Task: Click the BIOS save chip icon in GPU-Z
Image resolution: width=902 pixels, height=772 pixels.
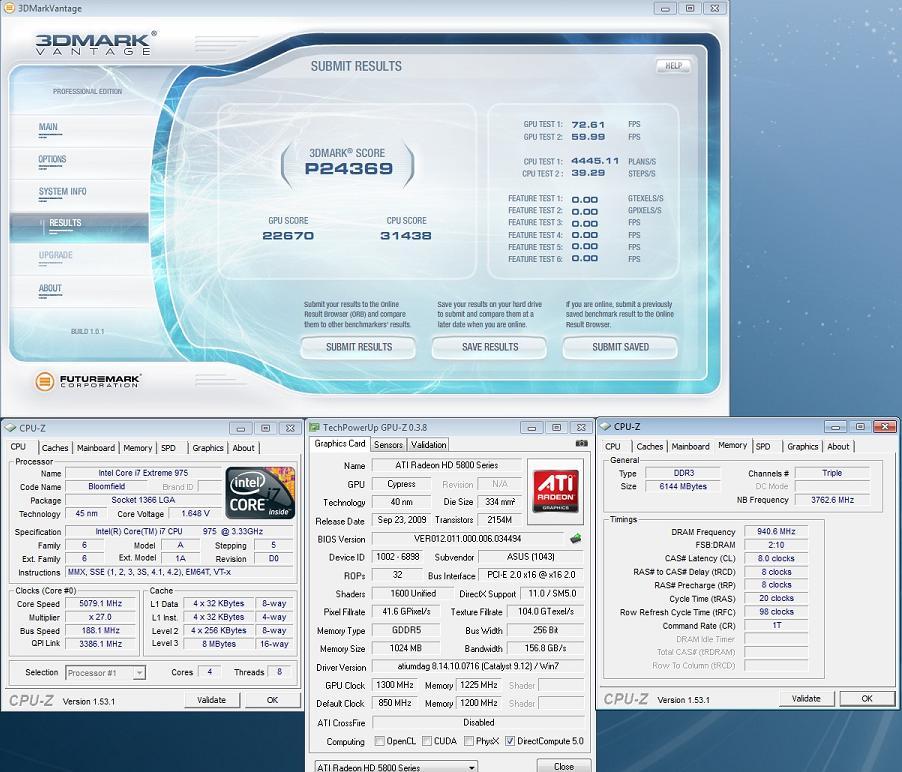Action: (x=575, y=538)
